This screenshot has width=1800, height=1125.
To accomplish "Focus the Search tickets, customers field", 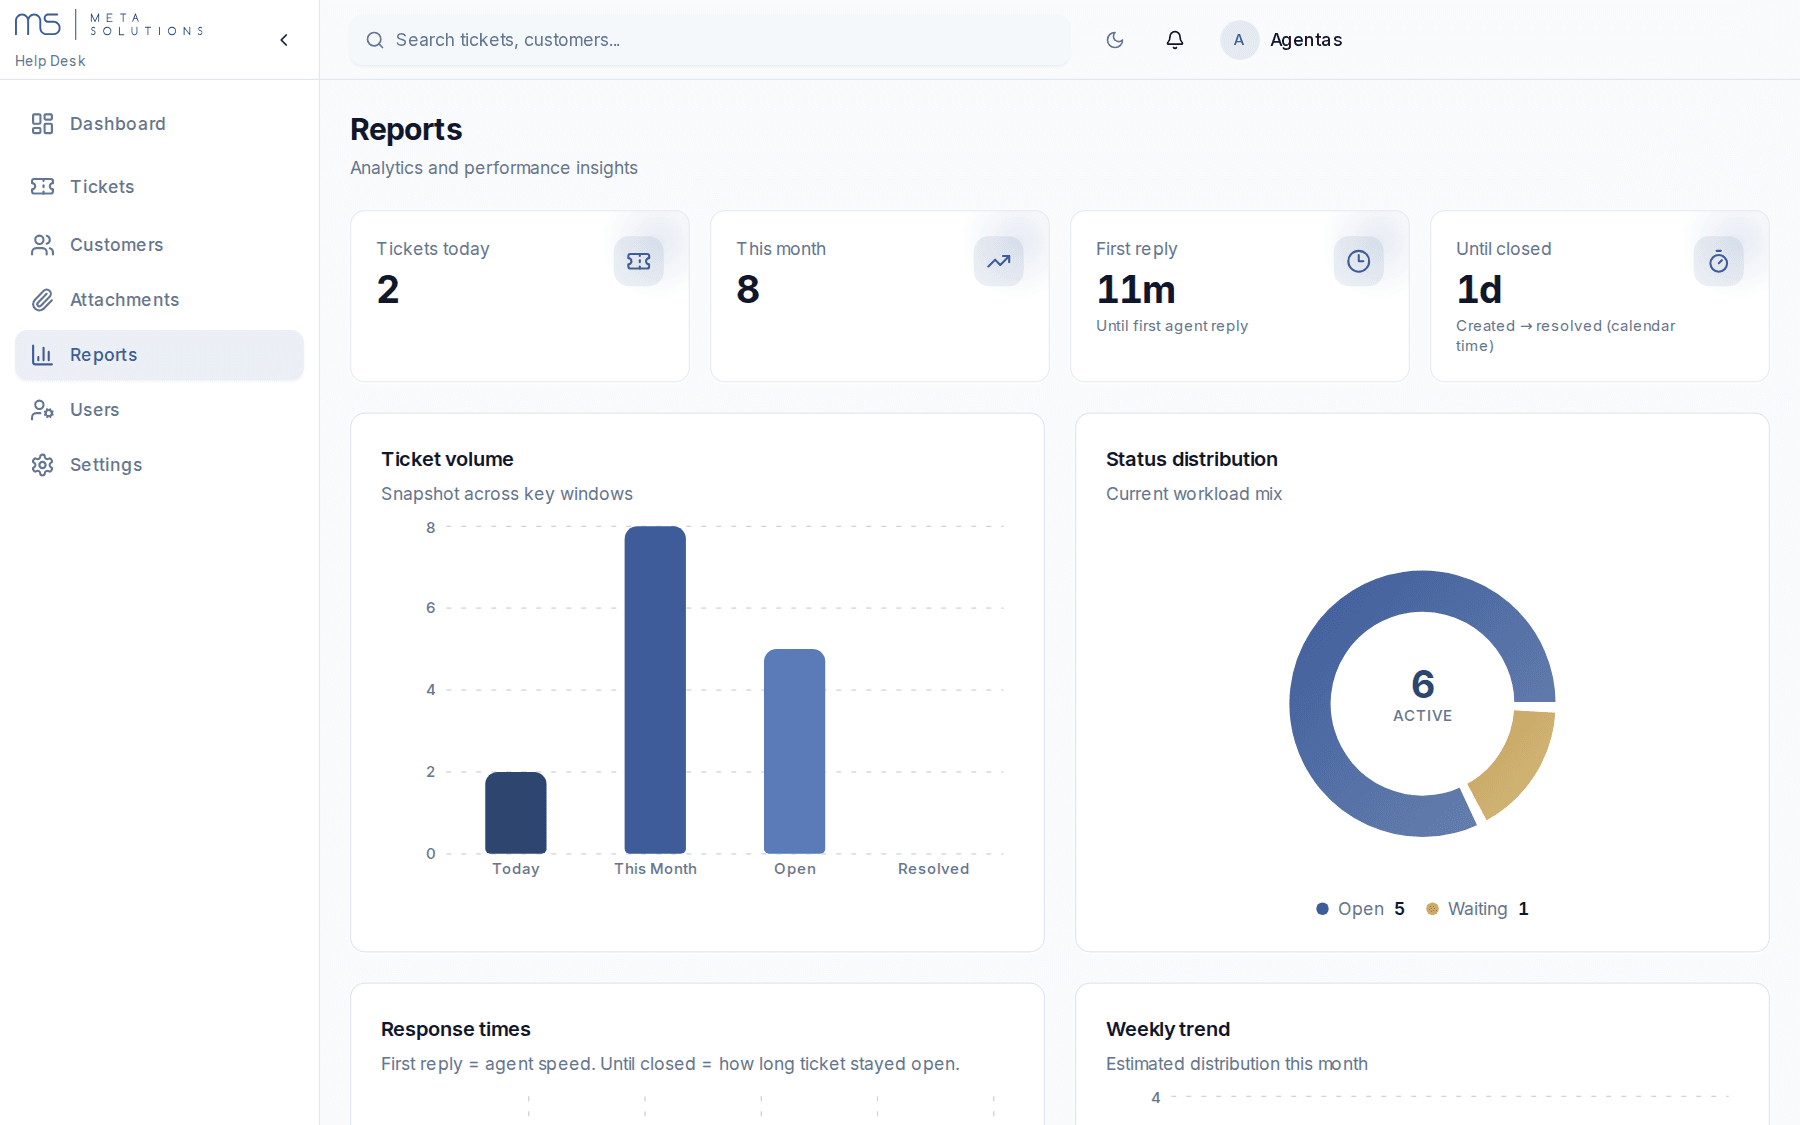I will click(710, 40).
